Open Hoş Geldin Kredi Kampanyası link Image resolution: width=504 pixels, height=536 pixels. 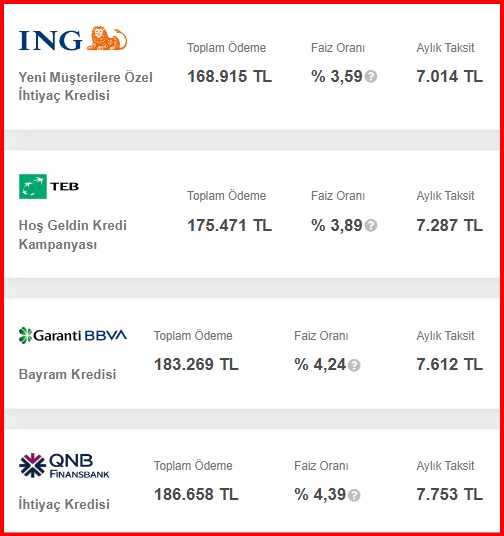pos(72,235)
